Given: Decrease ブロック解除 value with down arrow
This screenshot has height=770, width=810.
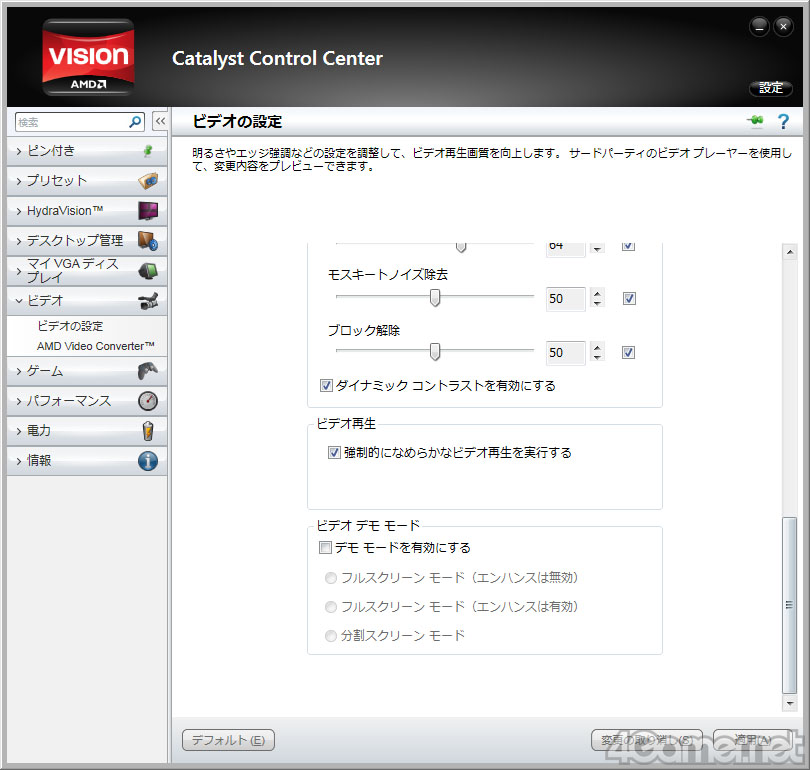Looking at the screenshot, I should pyautogui.click(x=597, y=357).
